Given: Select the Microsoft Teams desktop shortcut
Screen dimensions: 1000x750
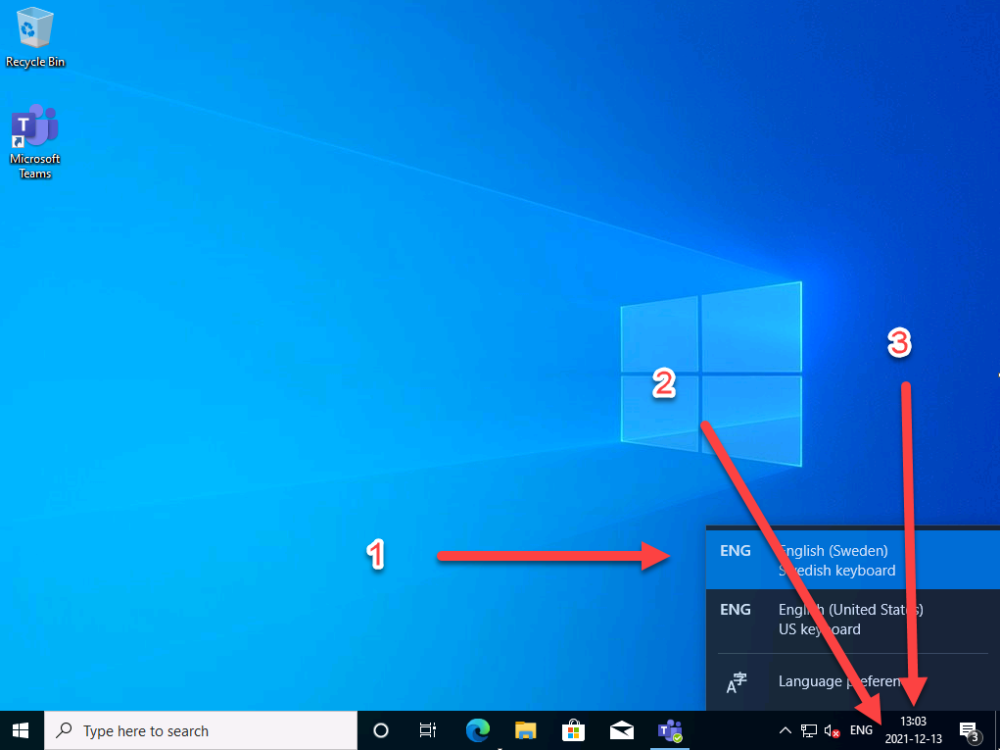Looking at the screenshot, I should click(x=35, y=142).
